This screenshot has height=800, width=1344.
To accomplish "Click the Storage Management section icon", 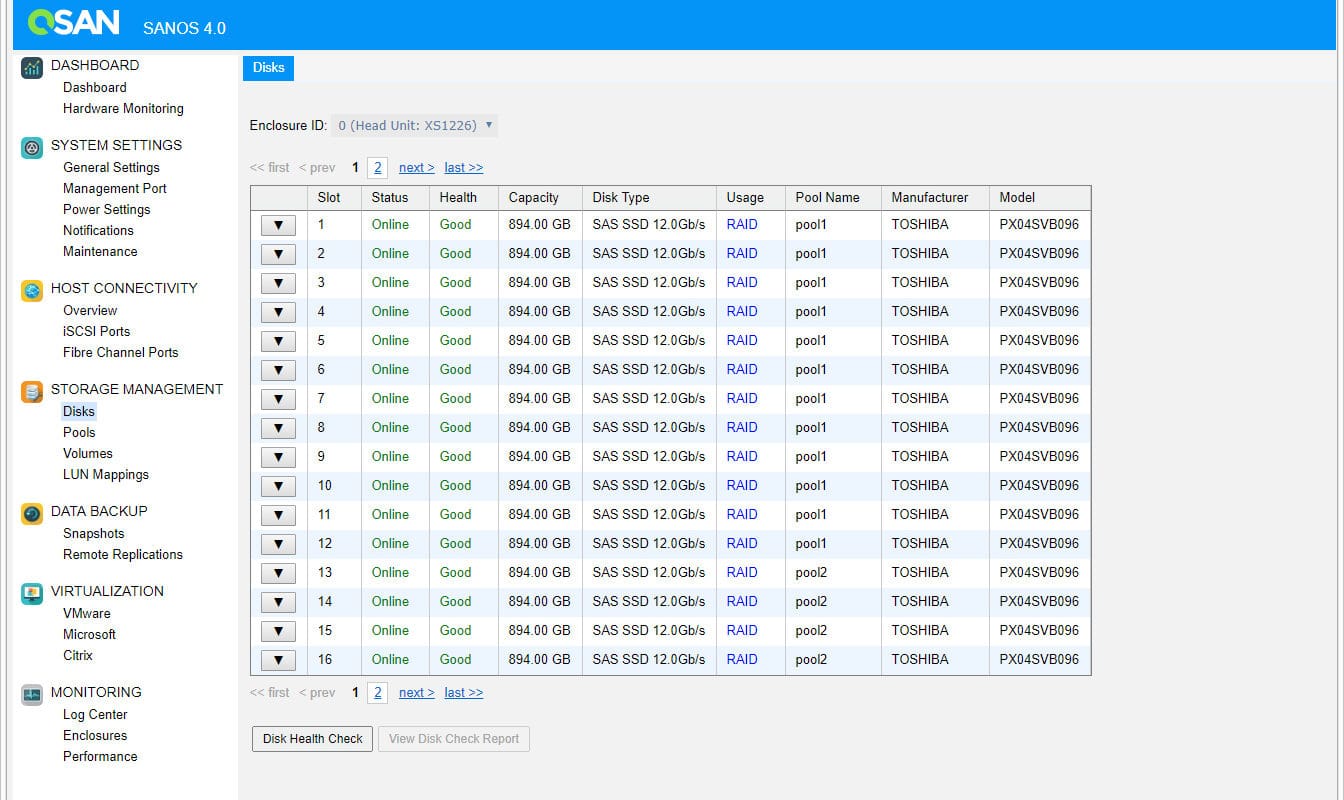I will 32,392.
